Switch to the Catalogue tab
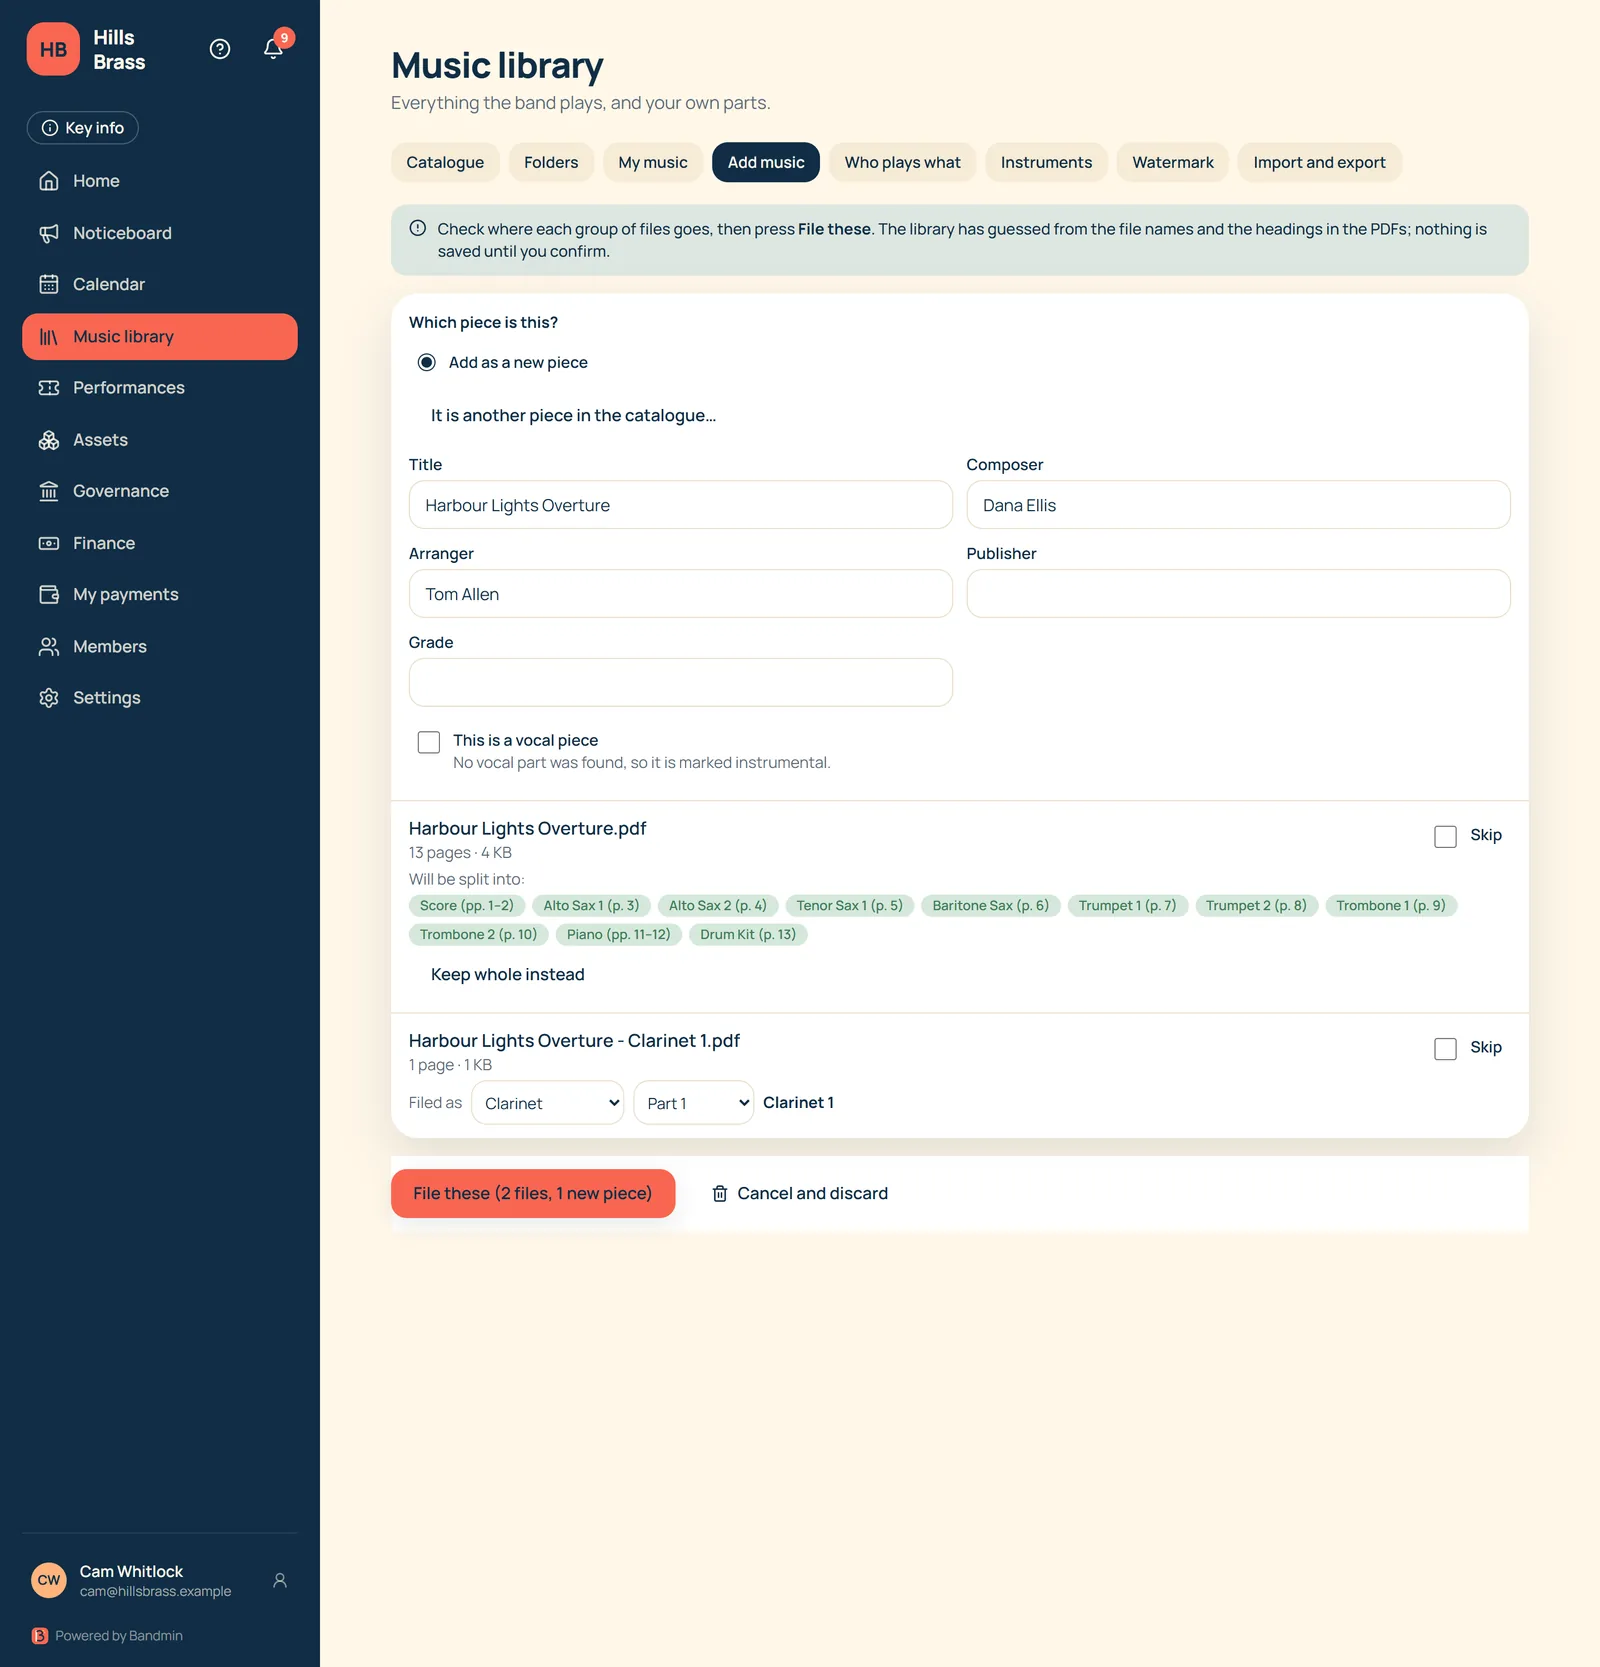This screenshot has height=1667, width=1600. click(445, 162)
